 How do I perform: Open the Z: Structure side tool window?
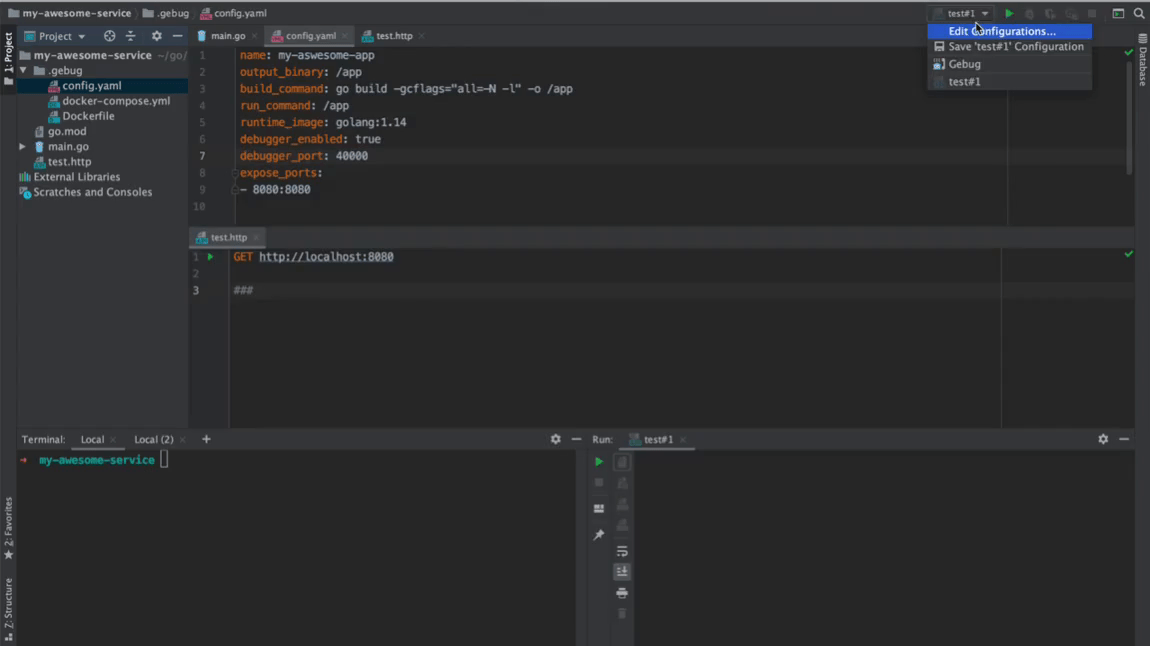[x=8, y=610]
